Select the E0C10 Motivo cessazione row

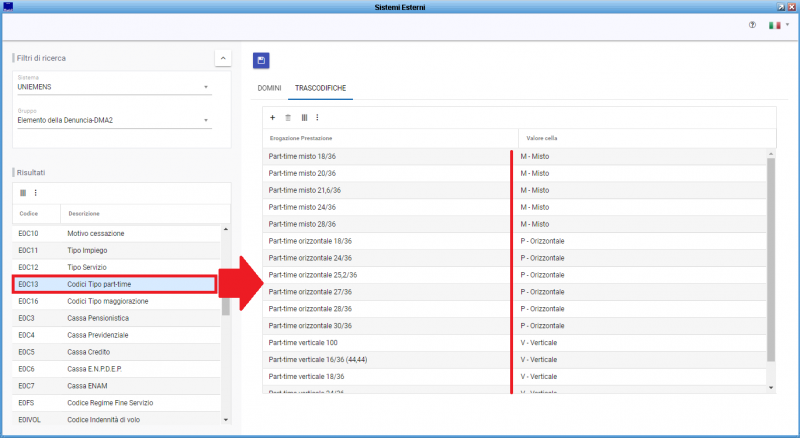(x=115, y=232)
